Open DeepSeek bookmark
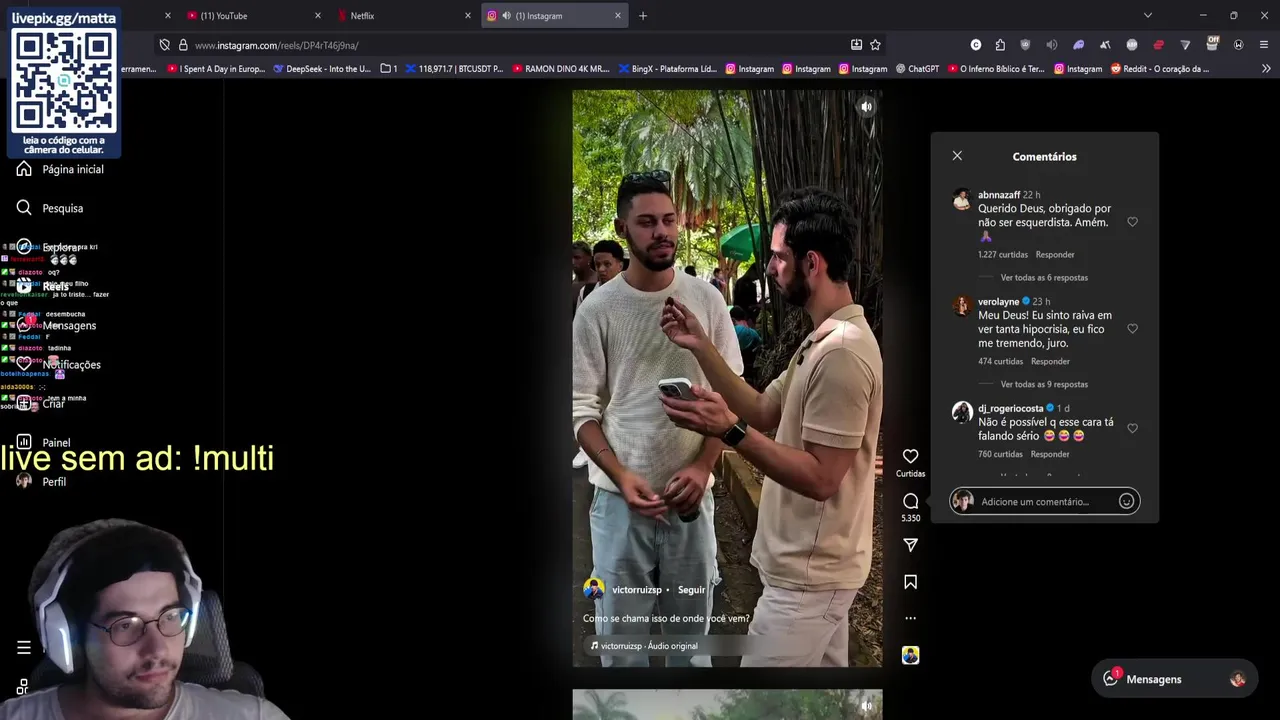Screen dimensions: 1280x720 (322, 69)
